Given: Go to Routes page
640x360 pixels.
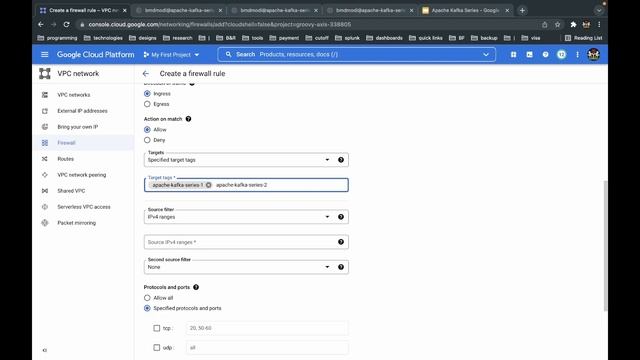Looking at the screenshot, I should click(66, 159).
